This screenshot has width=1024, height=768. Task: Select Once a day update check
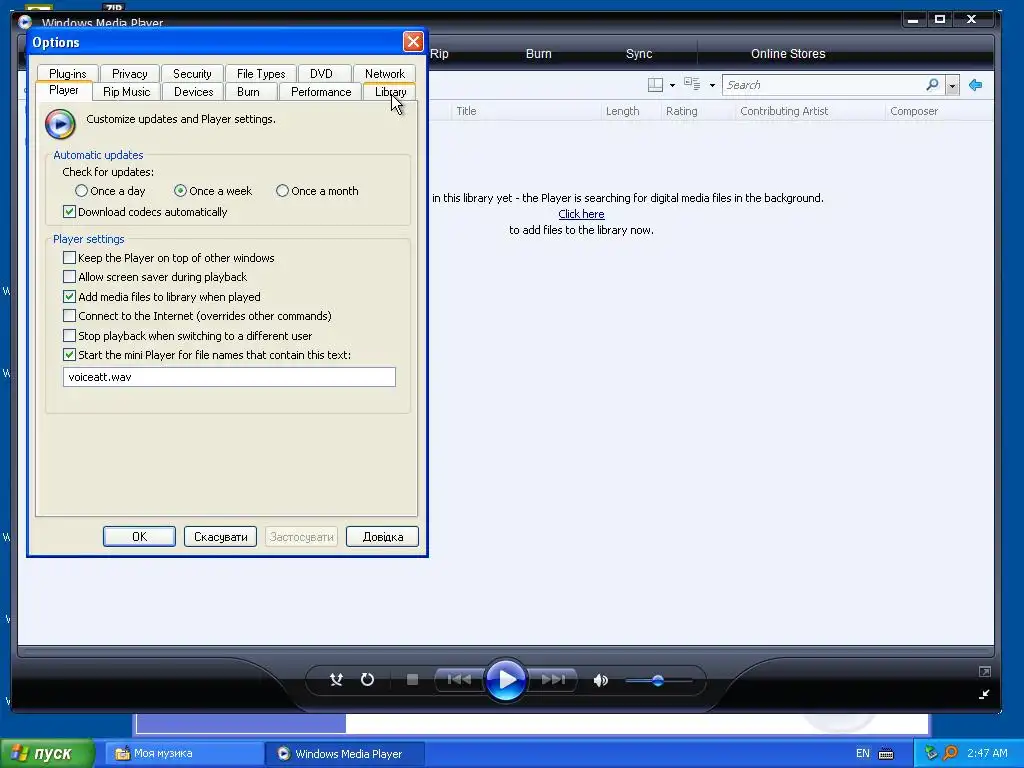pyautogui.click(x=81, y=191)
